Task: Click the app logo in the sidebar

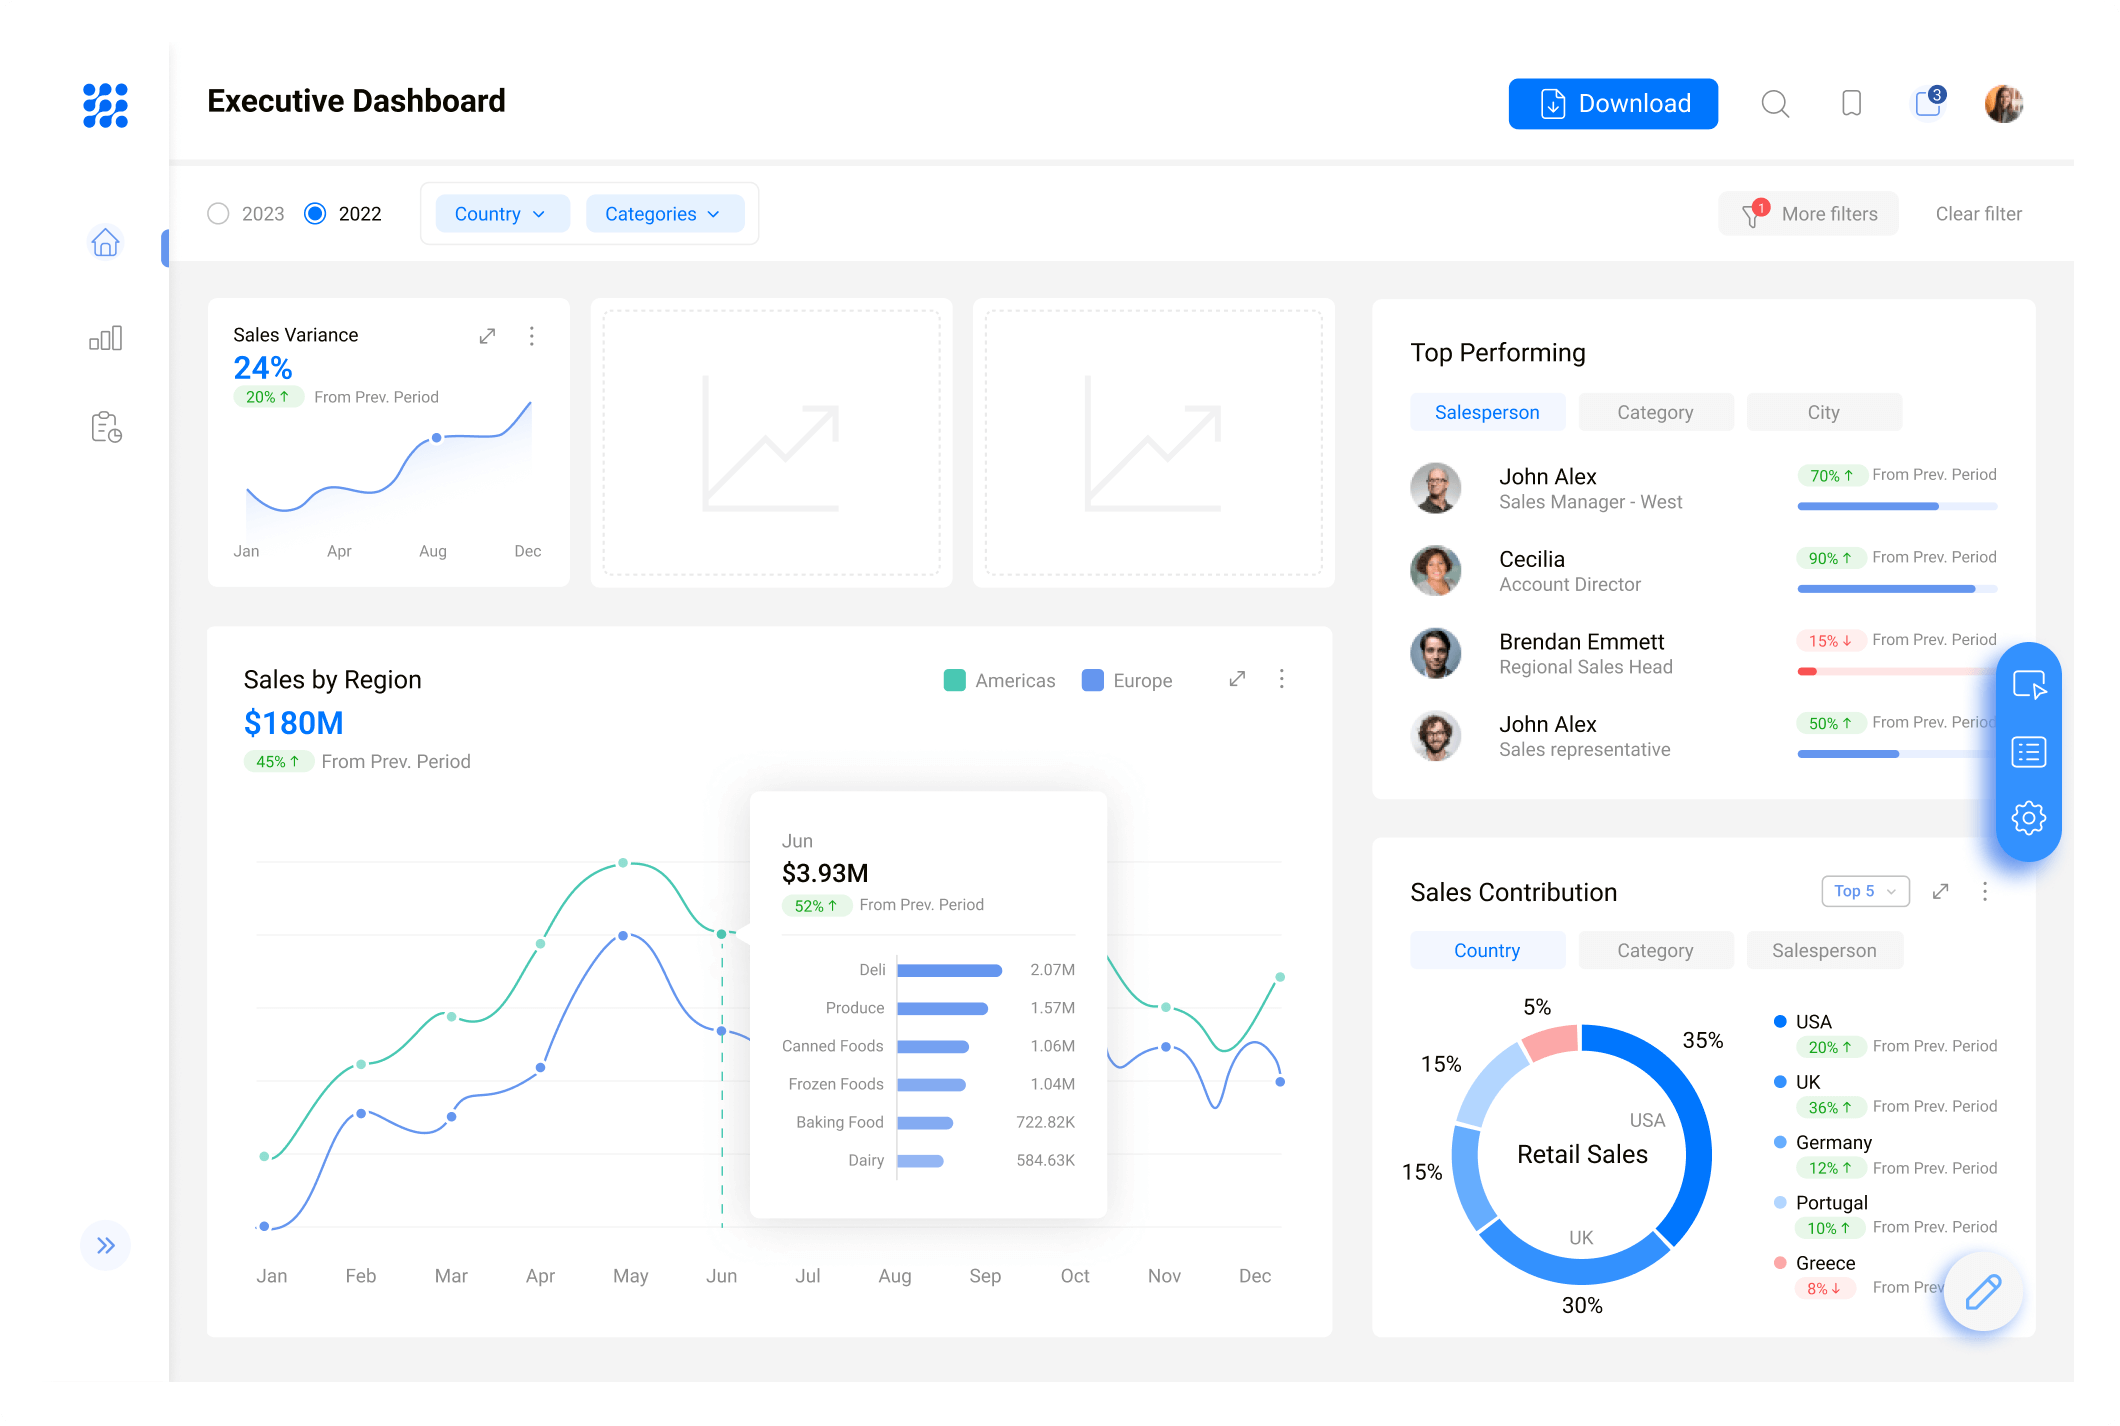Action: pyautogui.click(x=105, y=105)
